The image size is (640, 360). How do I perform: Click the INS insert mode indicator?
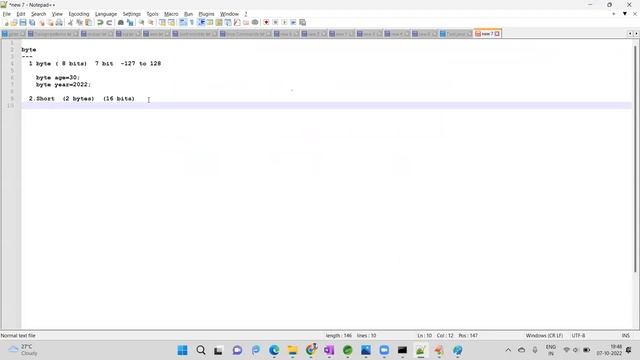[625, 336]
